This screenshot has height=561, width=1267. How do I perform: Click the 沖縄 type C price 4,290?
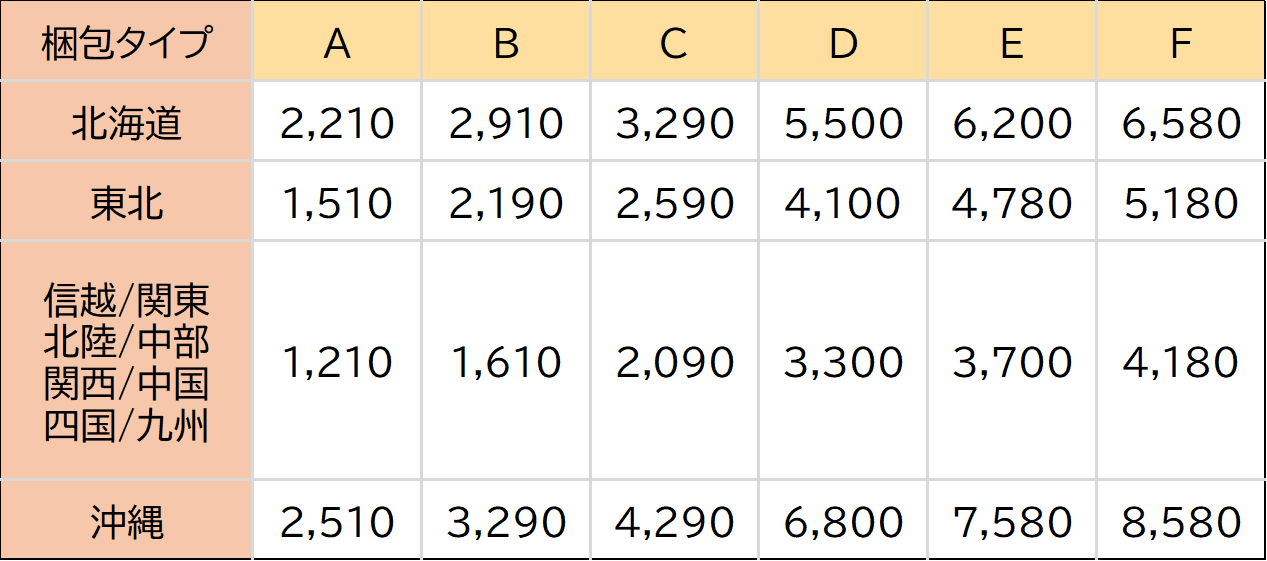pyautogui.click(x=674, y=522)
